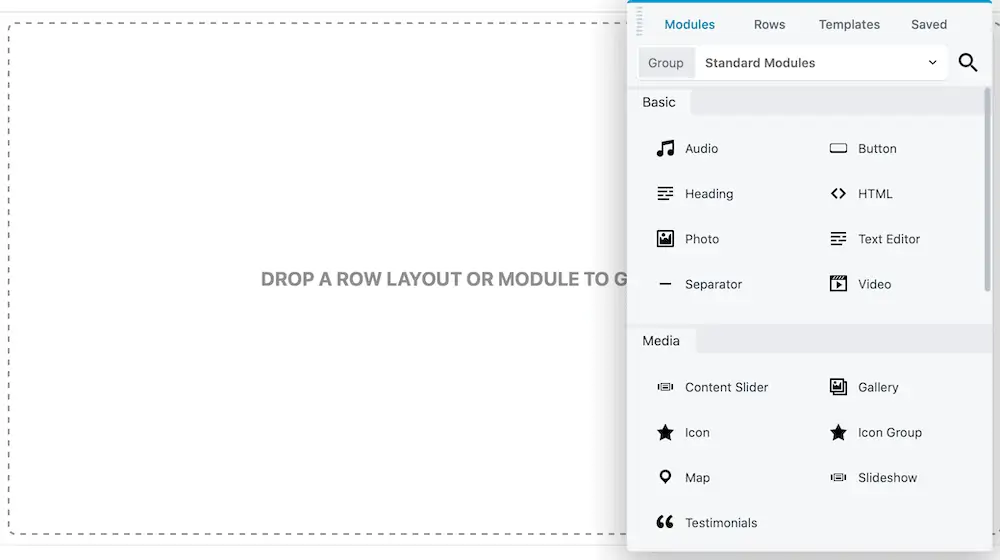
Task: Choose the Text Editor module icon
Action: click(x=838, y=239)
